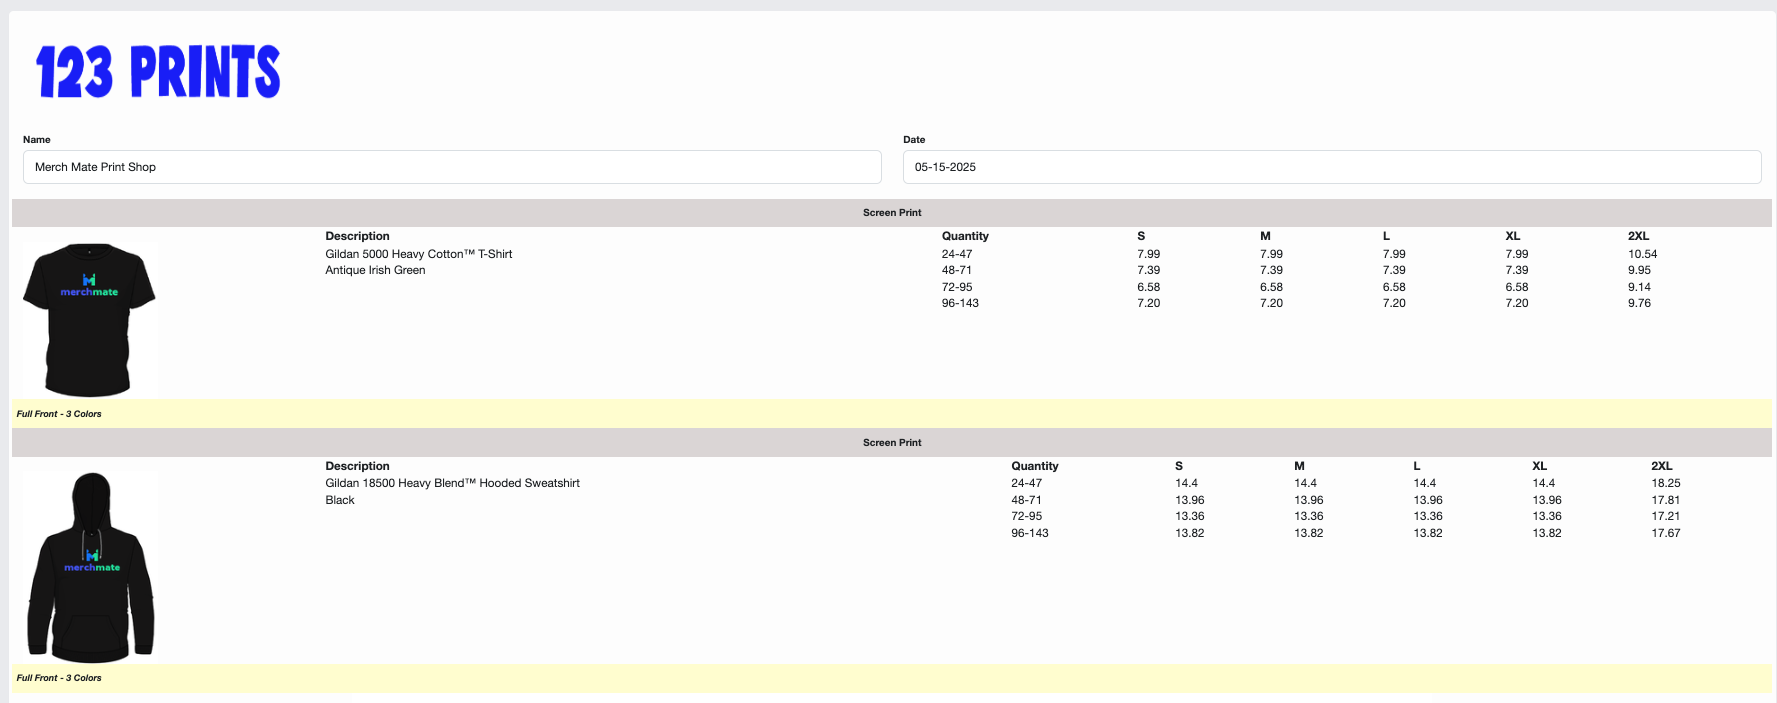The height and width of the screenshot is (703, 1777).
Task: Click the 96-143 quantity tier in the T-shirt table
Action: (x=960, y=303)
